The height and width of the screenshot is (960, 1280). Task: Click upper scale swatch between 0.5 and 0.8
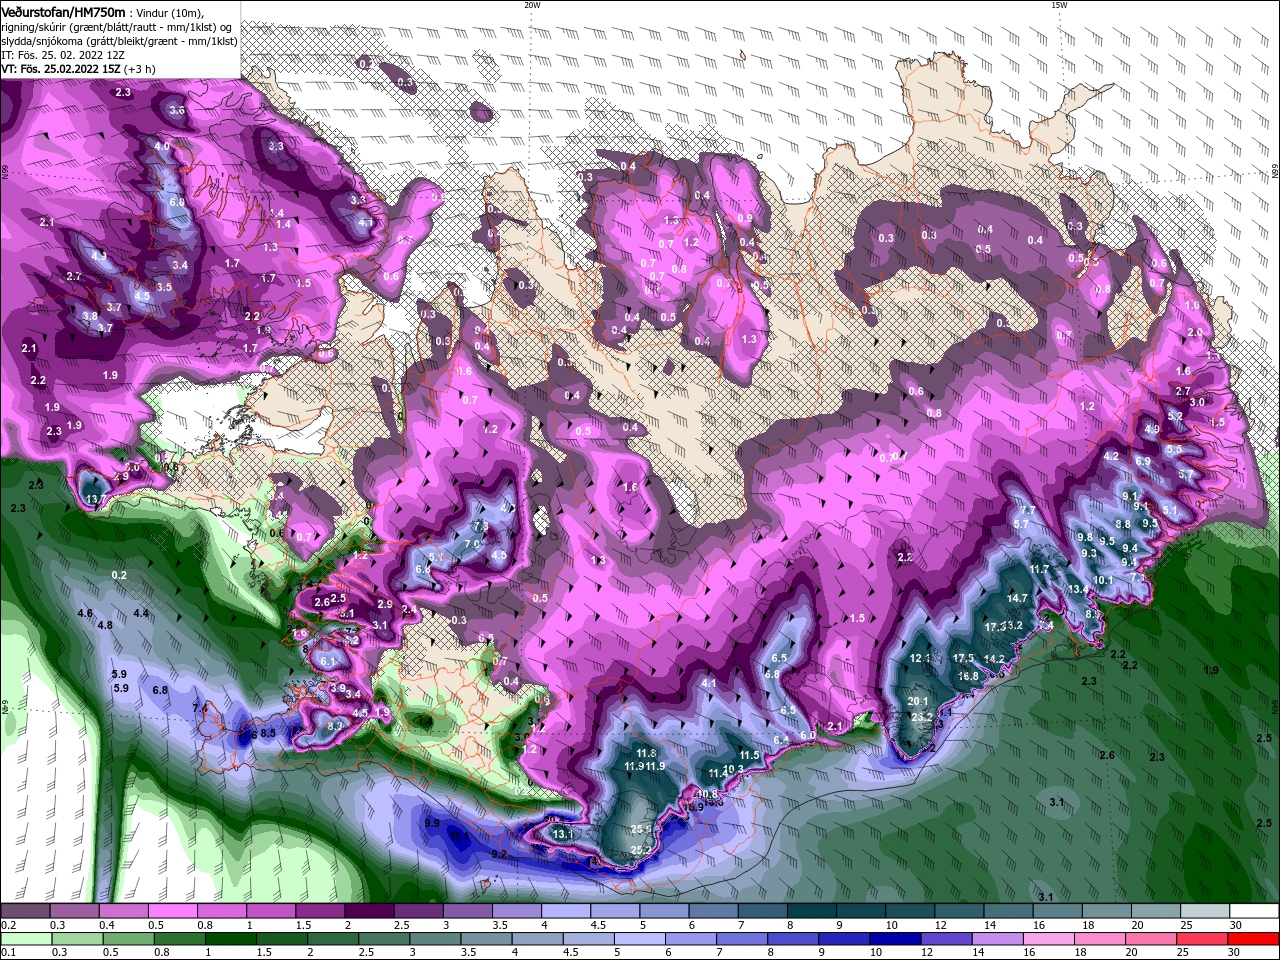(x=172, y=911)
